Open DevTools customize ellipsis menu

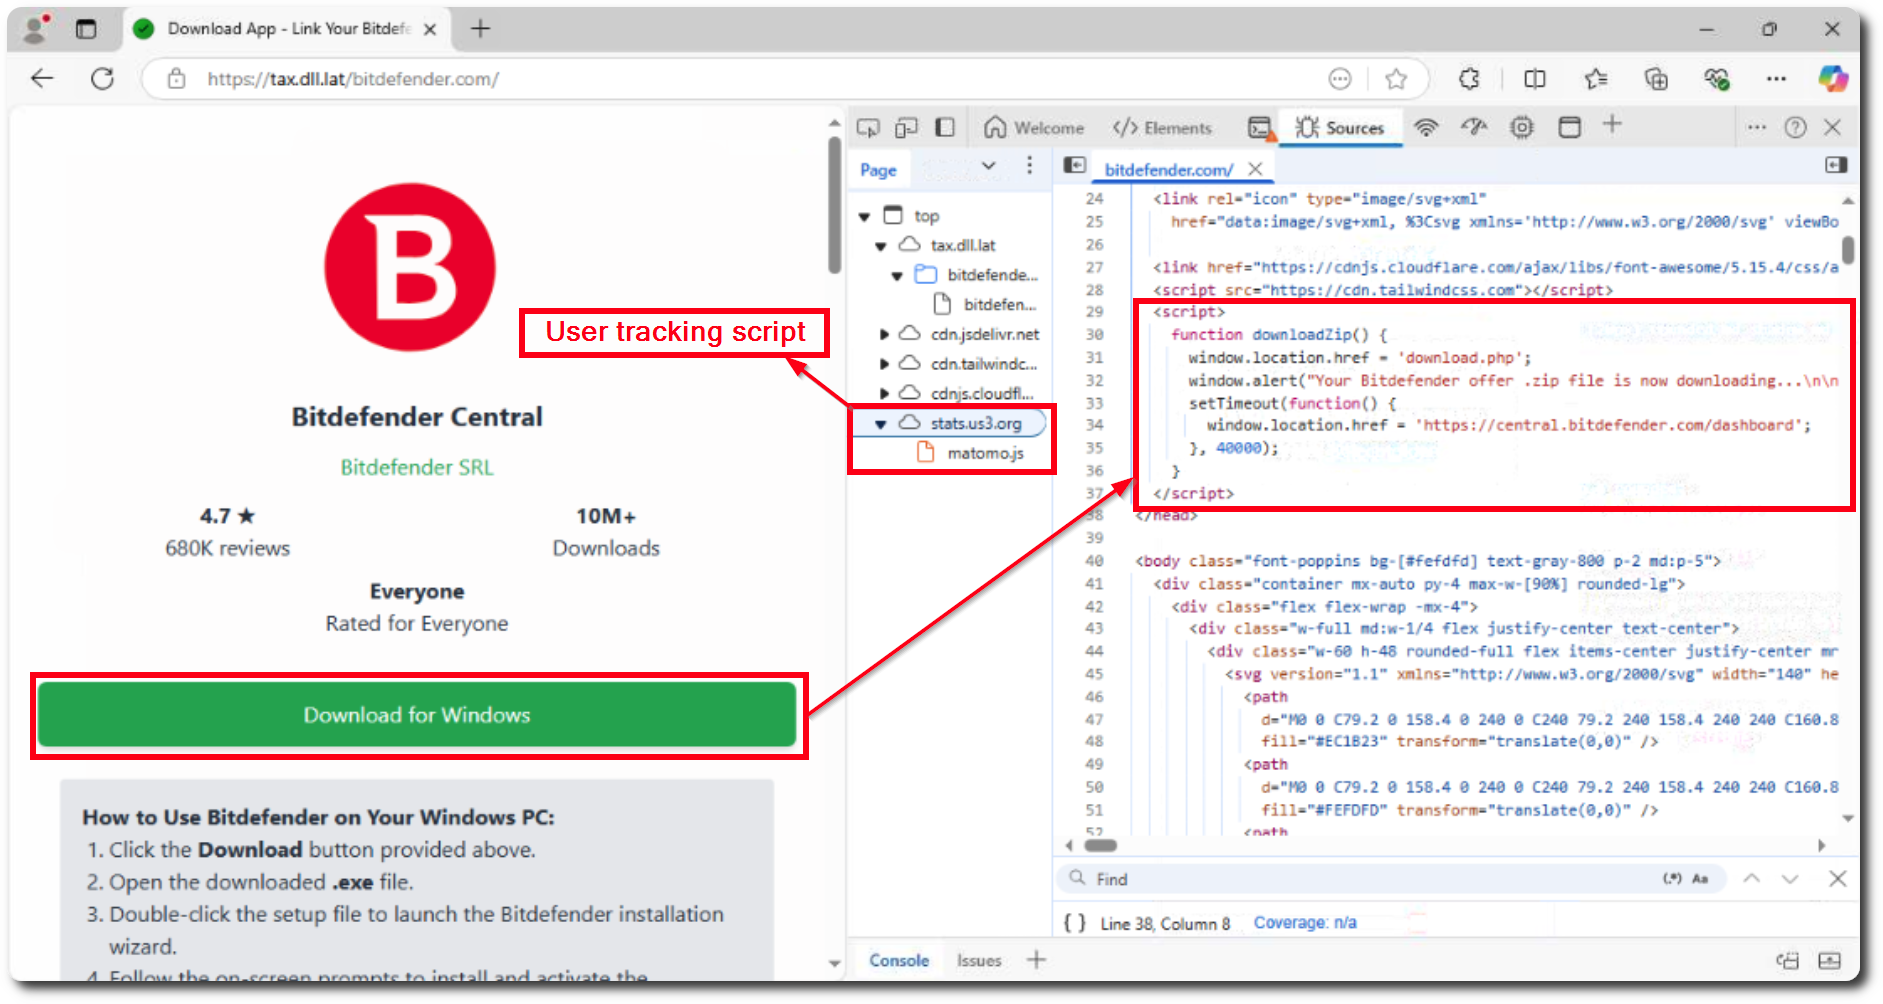[1756, 127]
